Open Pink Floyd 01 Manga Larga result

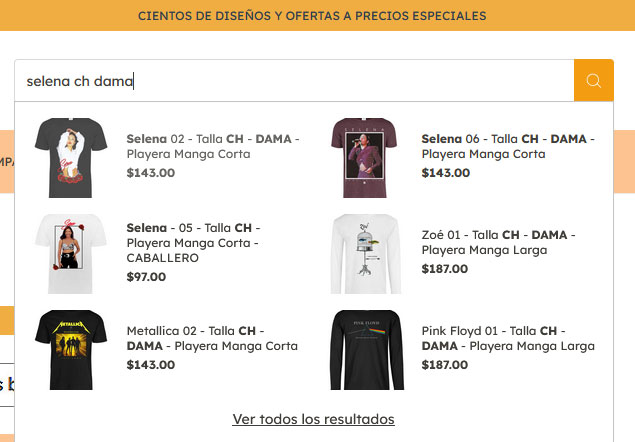tap(508, 338)
